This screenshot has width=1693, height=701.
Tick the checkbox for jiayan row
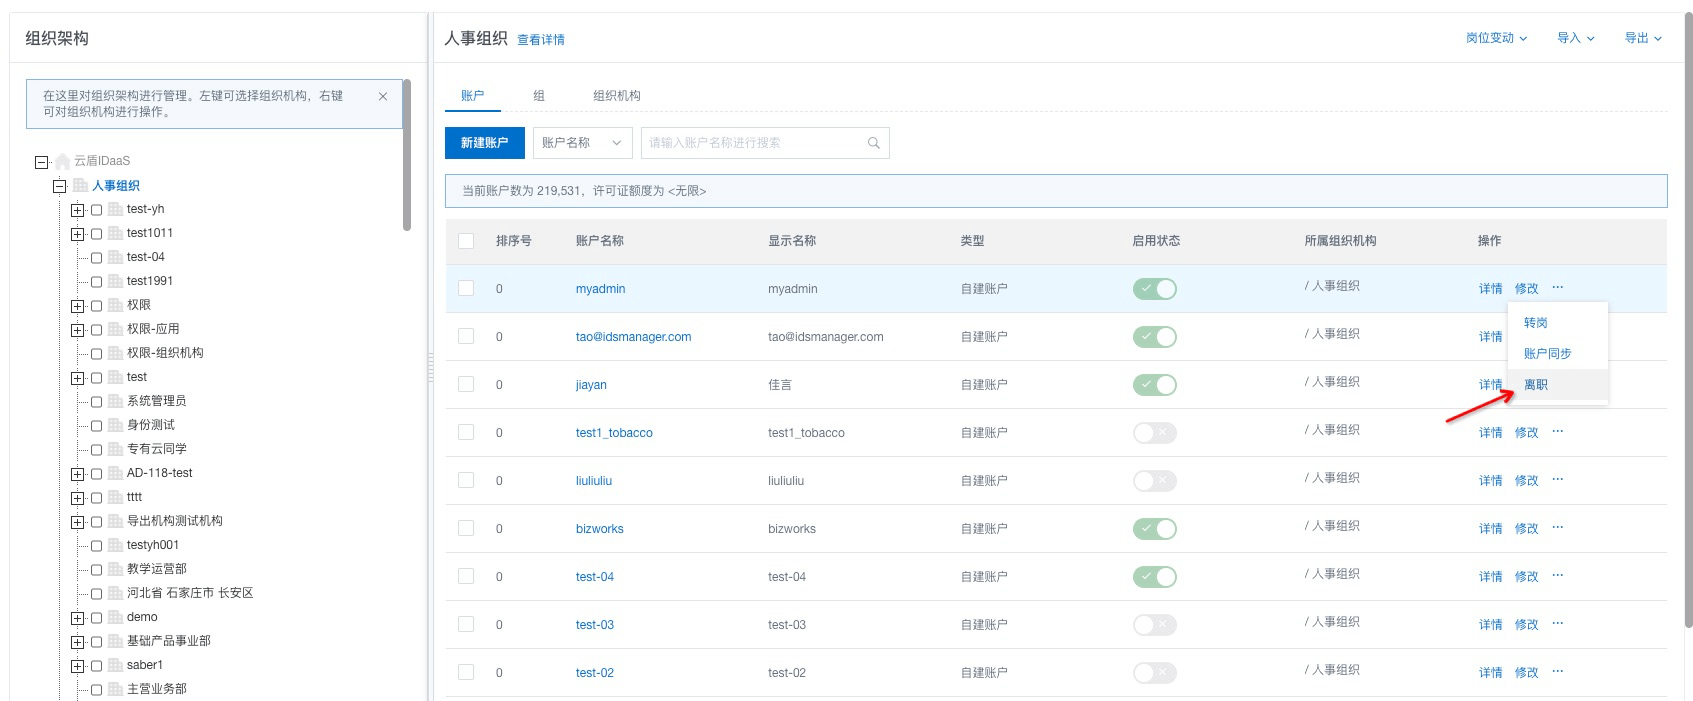(466, 384)
